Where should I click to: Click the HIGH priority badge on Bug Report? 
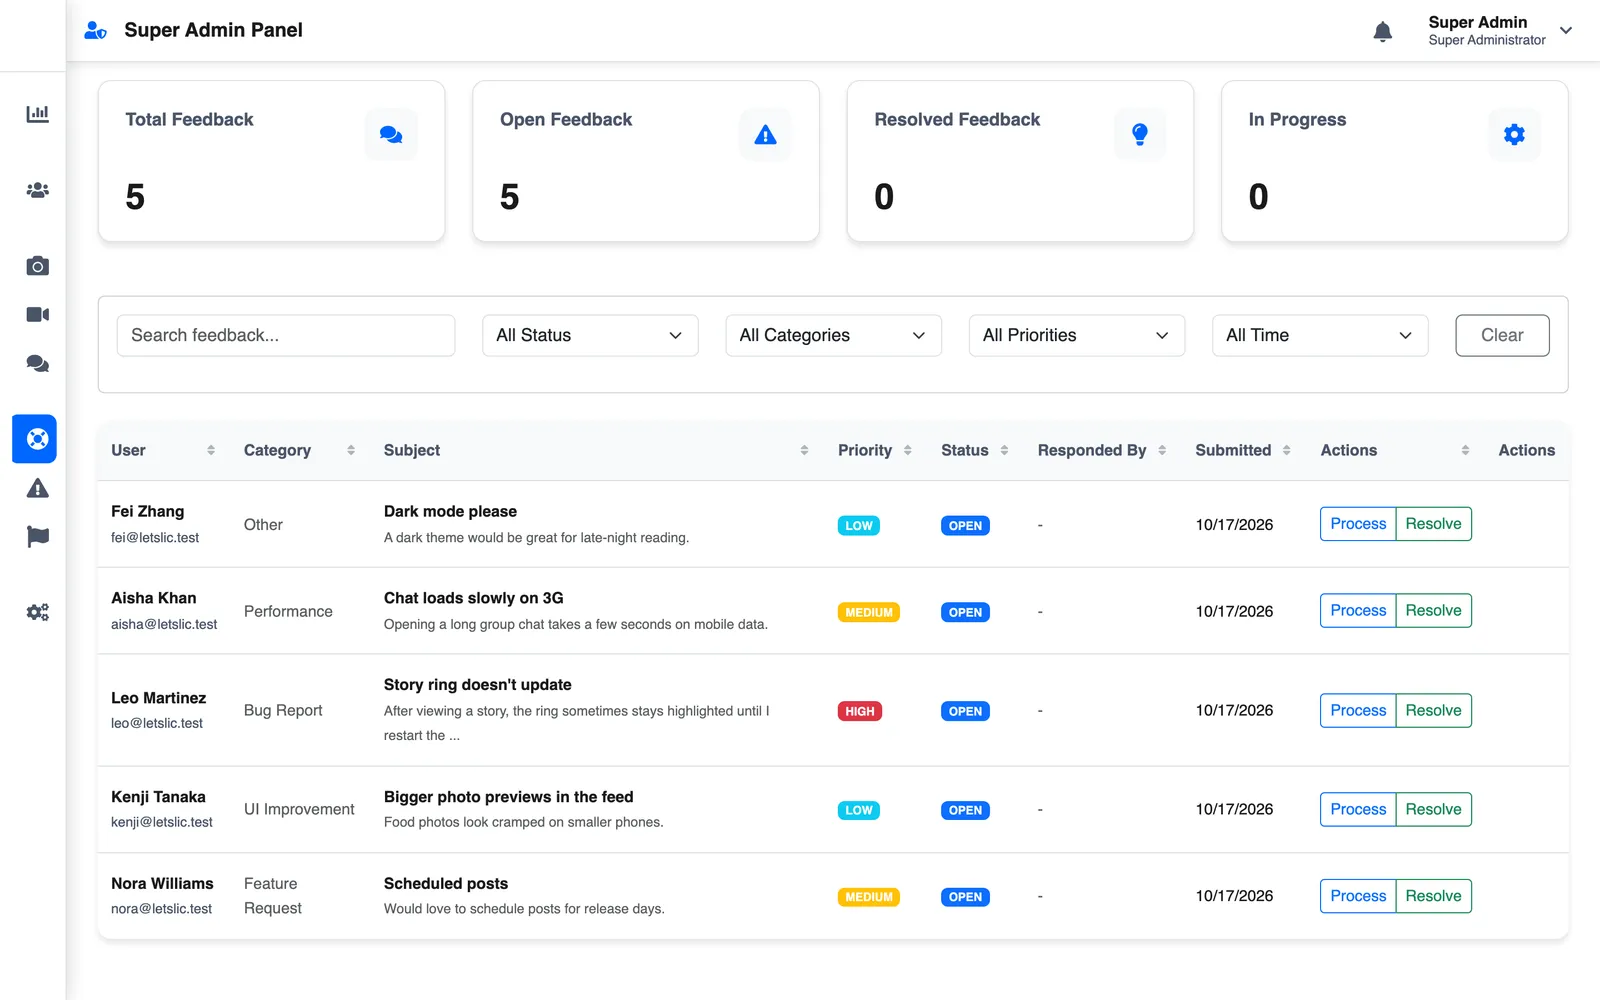tap(860, 712)
